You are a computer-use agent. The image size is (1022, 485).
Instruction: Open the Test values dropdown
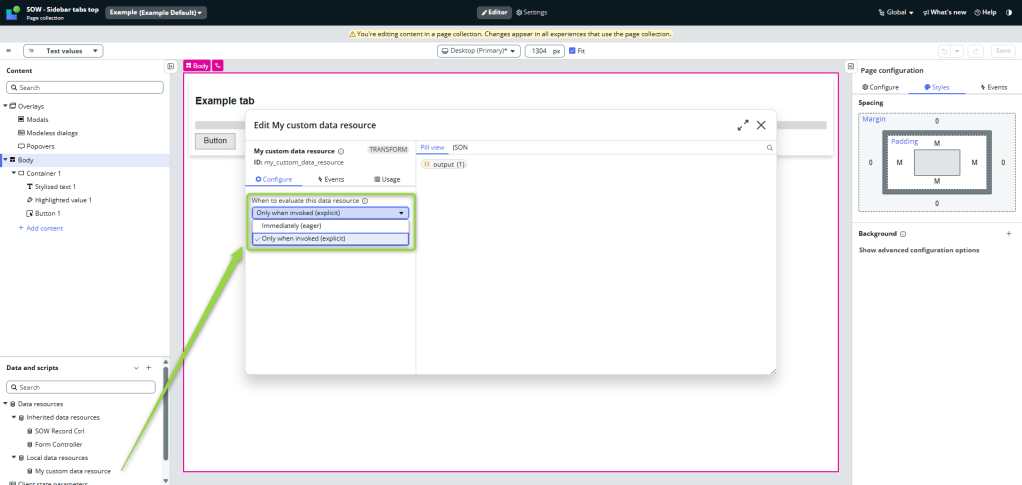(x=63, y=51)
